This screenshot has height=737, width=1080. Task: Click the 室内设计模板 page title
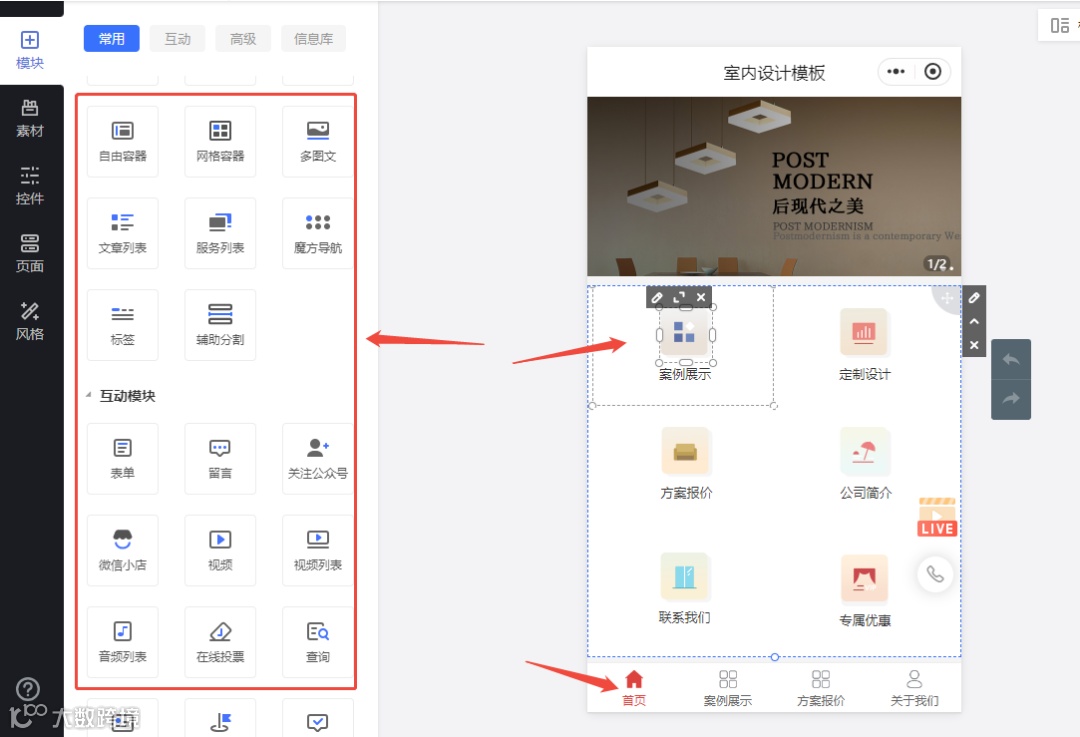click(x=773, y=73)
